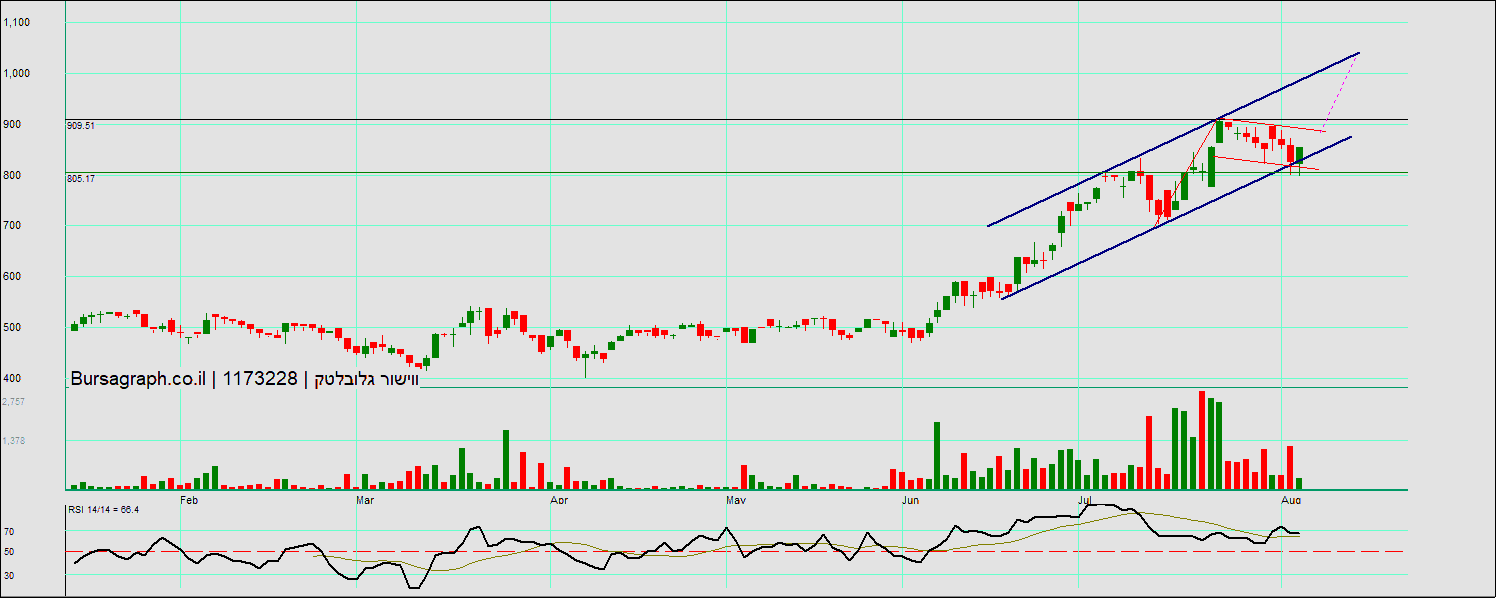Click the Jul month label on time axis
This screenshot has height=598, width=1496.
point(1085,498)
